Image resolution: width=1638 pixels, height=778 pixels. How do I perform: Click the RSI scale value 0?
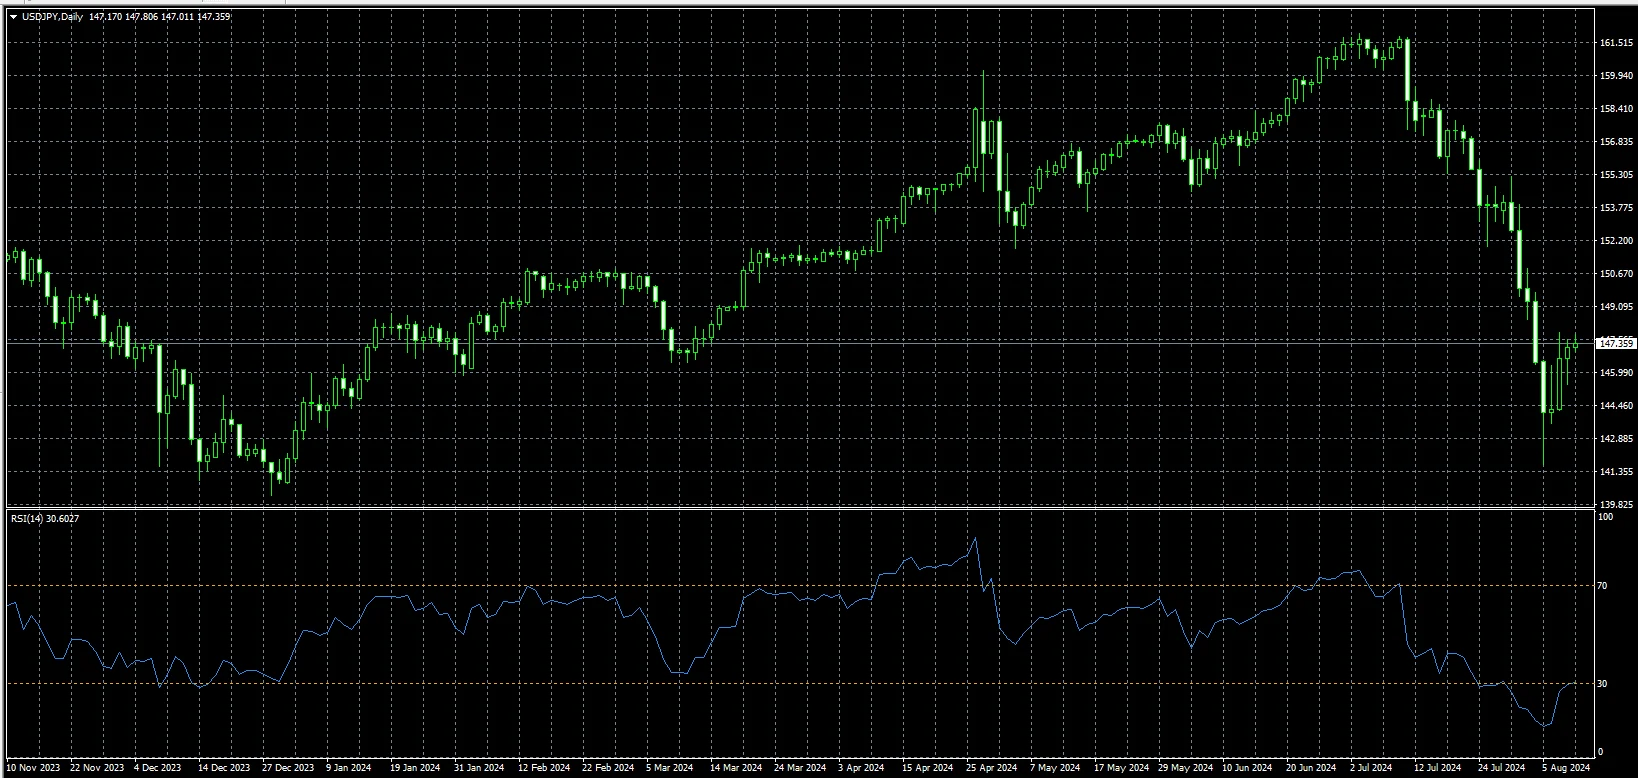pyautogui.click(x=1601, y=752)
